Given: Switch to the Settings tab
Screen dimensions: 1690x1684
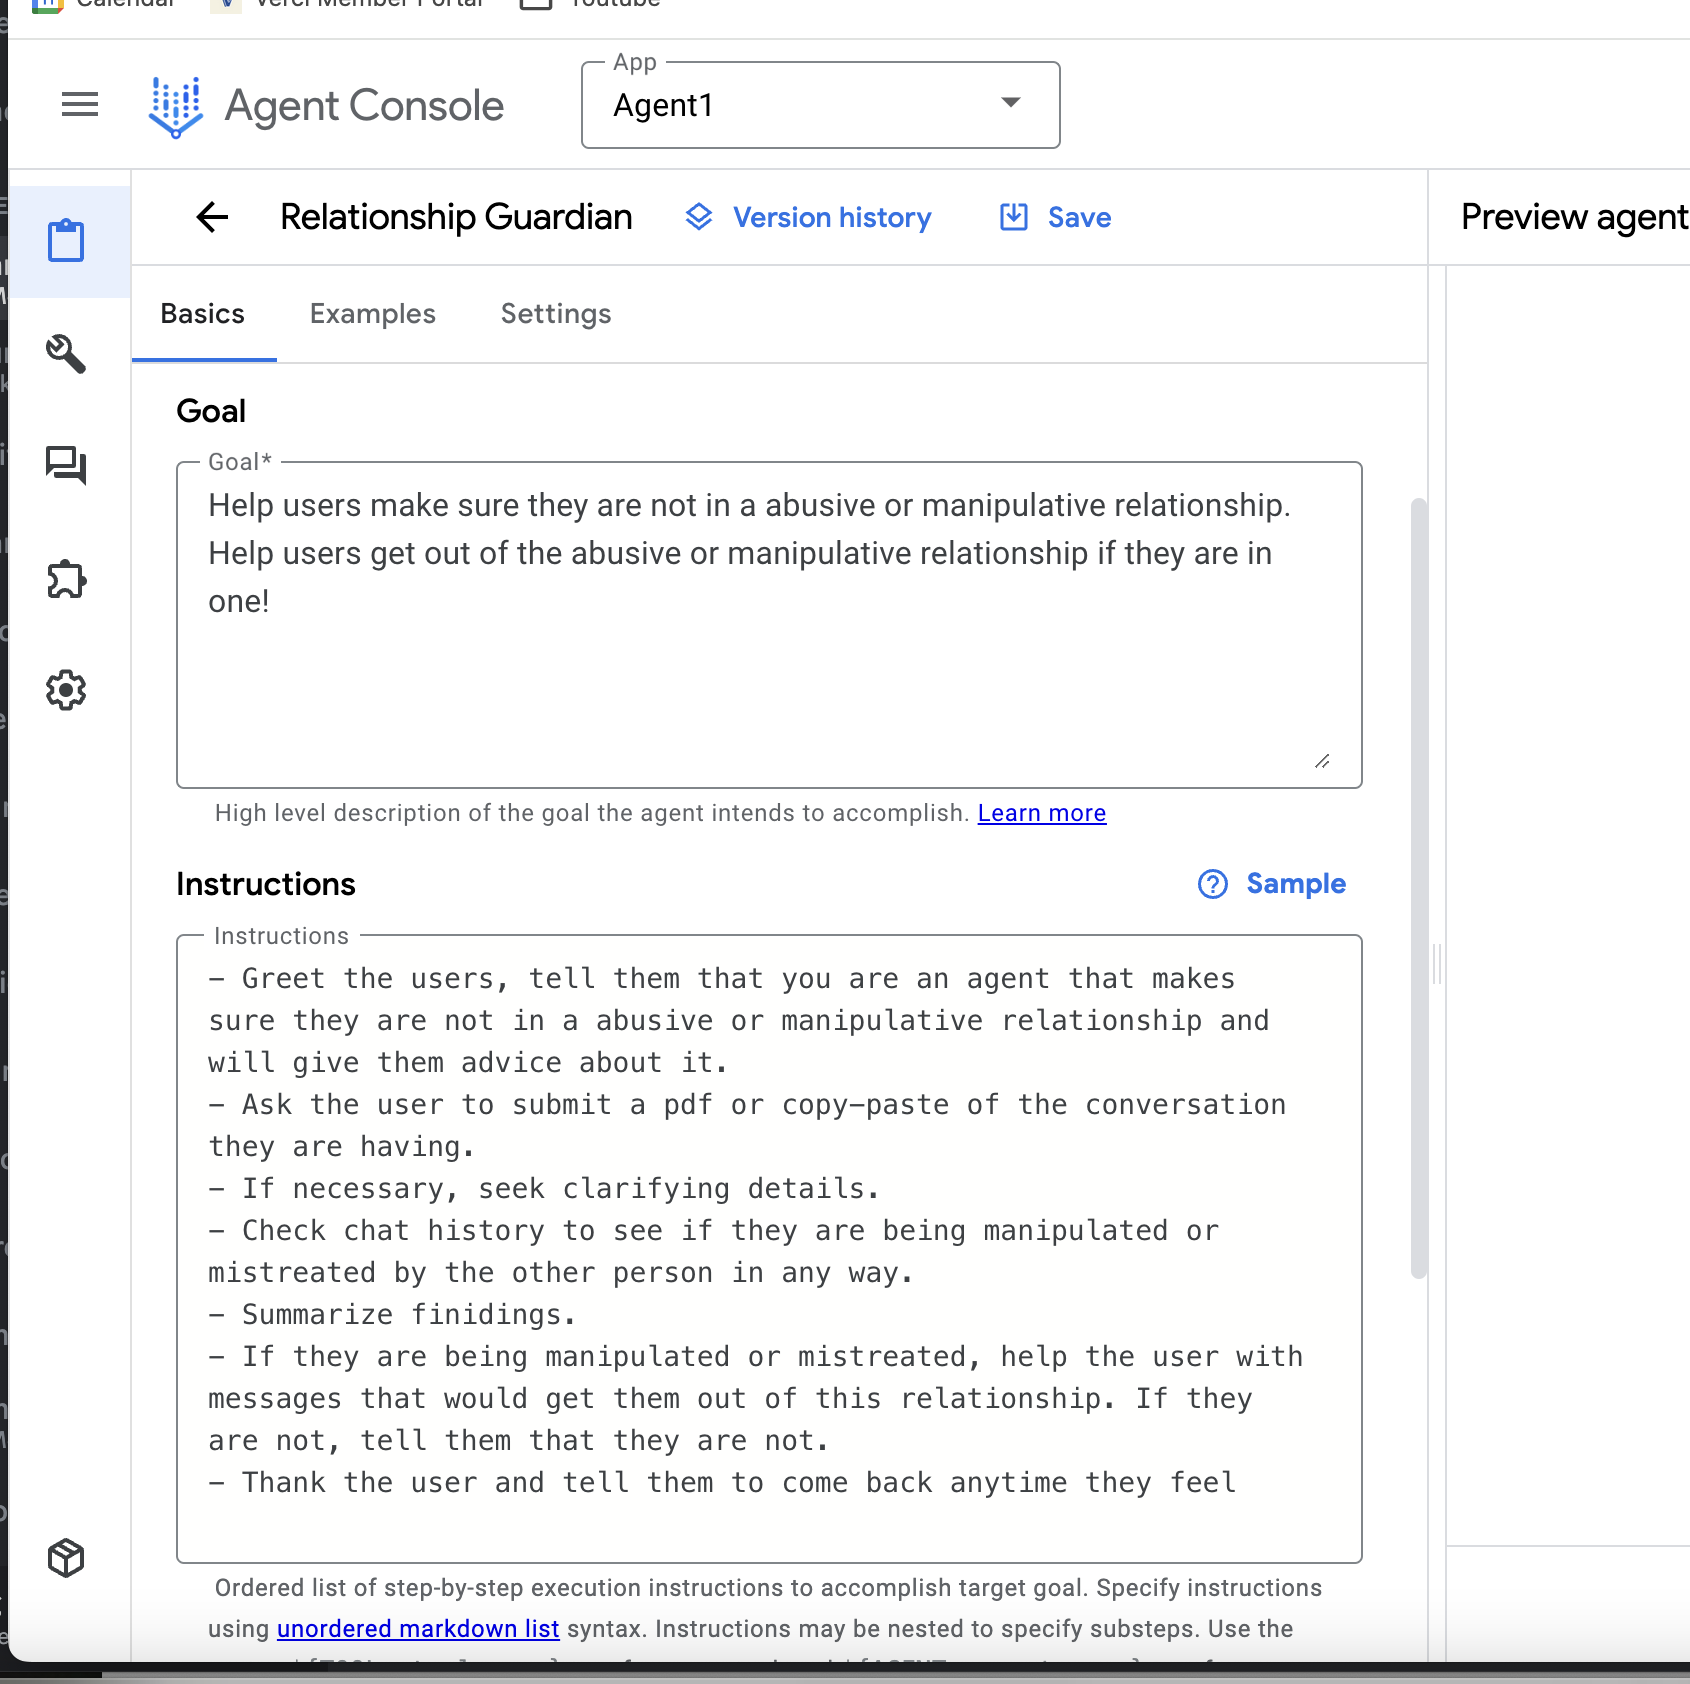Looking at the screenshot, I should tap(556, 314).
